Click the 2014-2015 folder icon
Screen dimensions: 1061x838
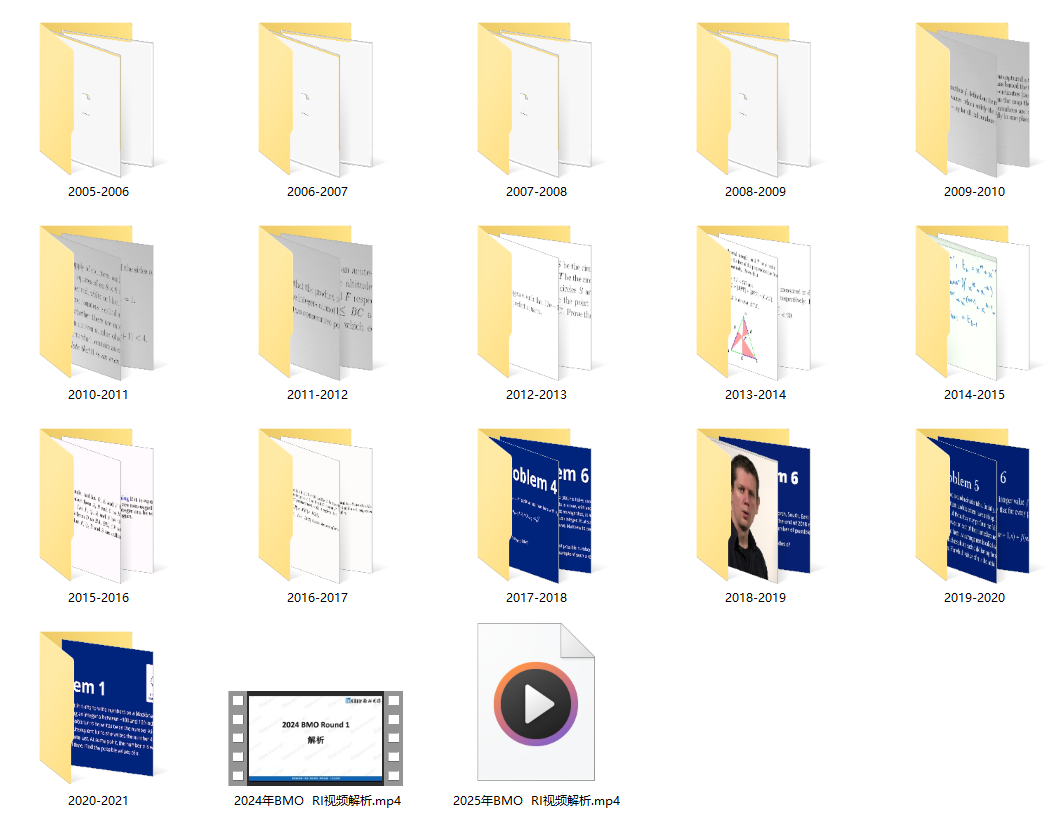(x=973, y=303)
